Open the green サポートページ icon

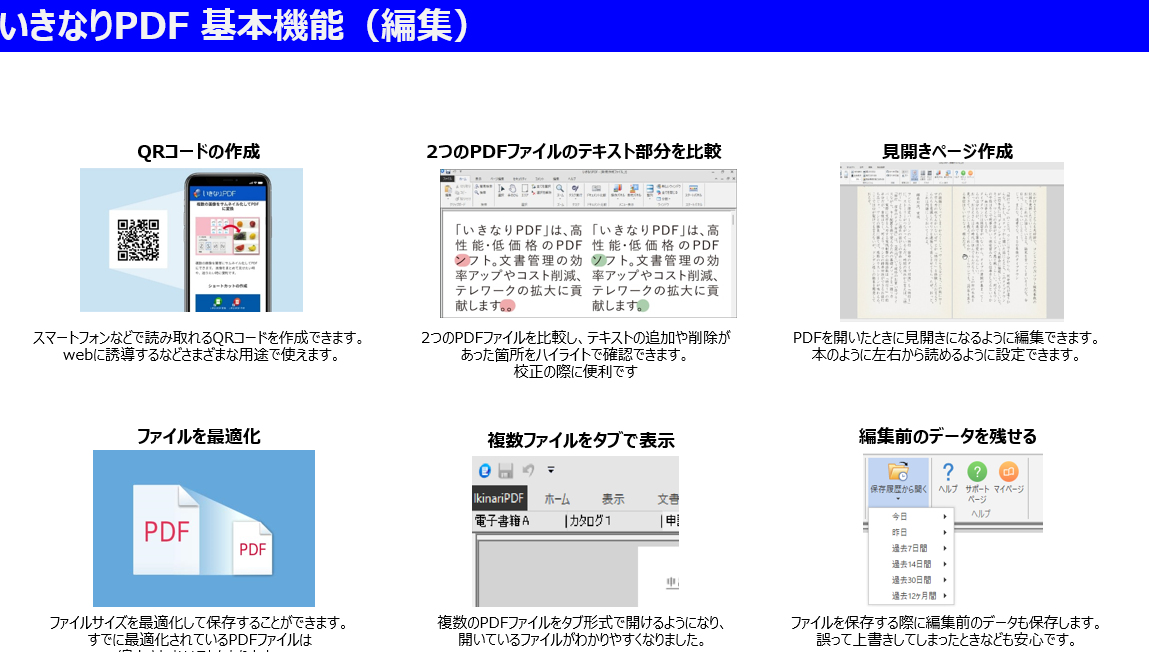coord(977,472)
